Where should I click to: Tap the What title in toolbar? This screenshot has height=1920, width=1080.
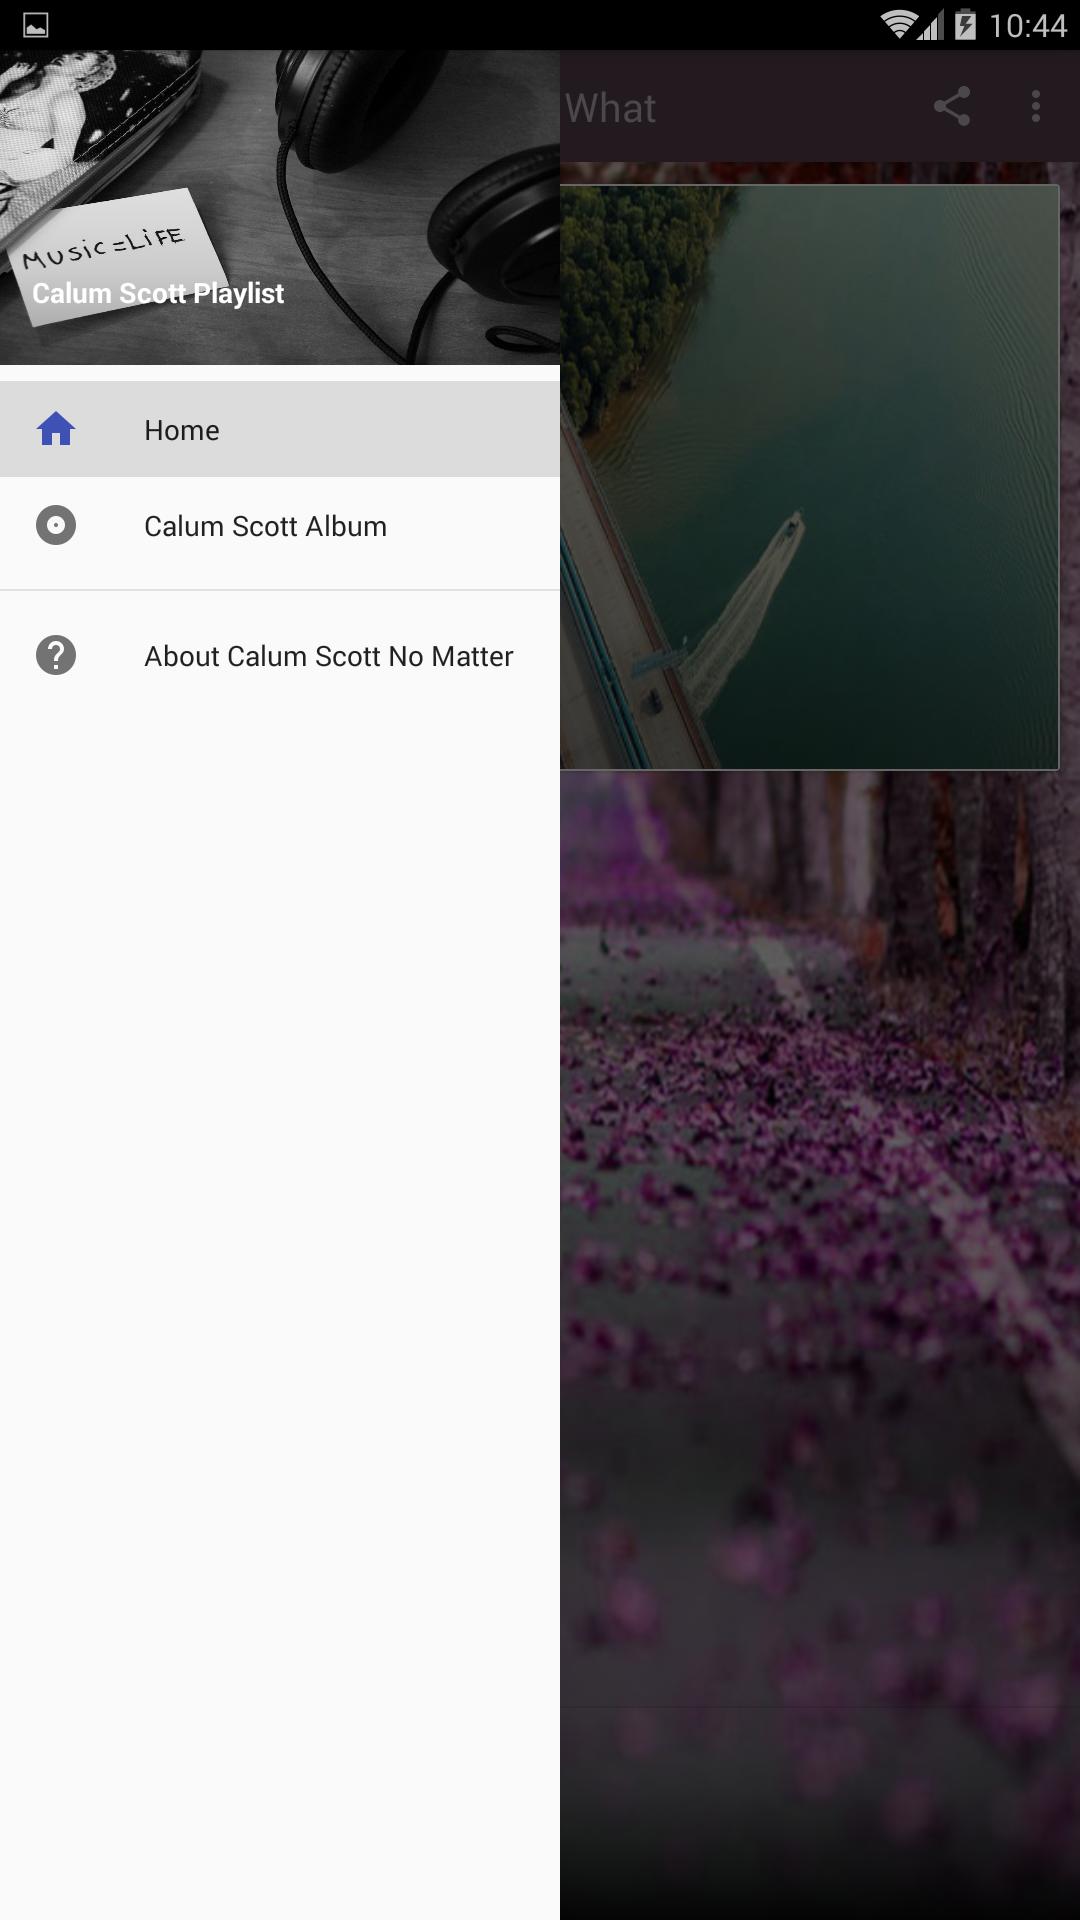coord(611,108)
